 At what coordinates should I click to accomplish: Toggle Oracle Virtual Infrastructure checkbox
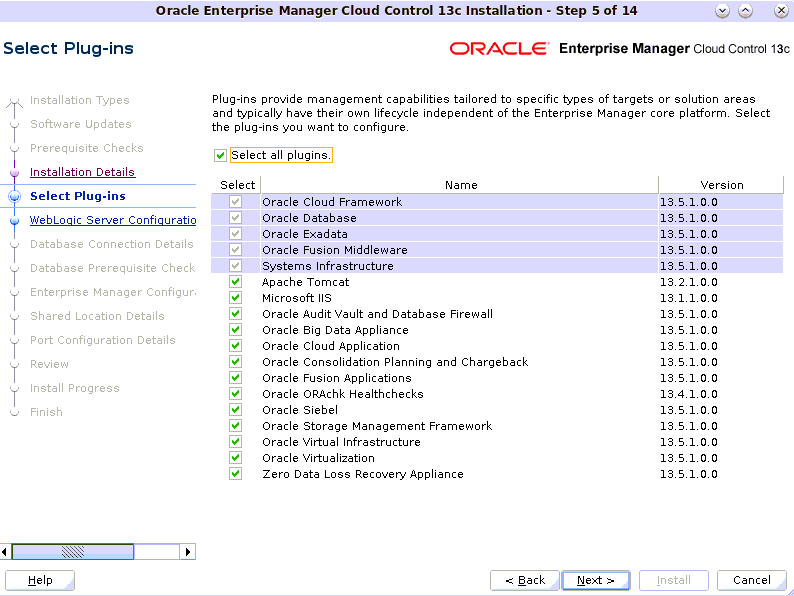click(x=235, y=442)
